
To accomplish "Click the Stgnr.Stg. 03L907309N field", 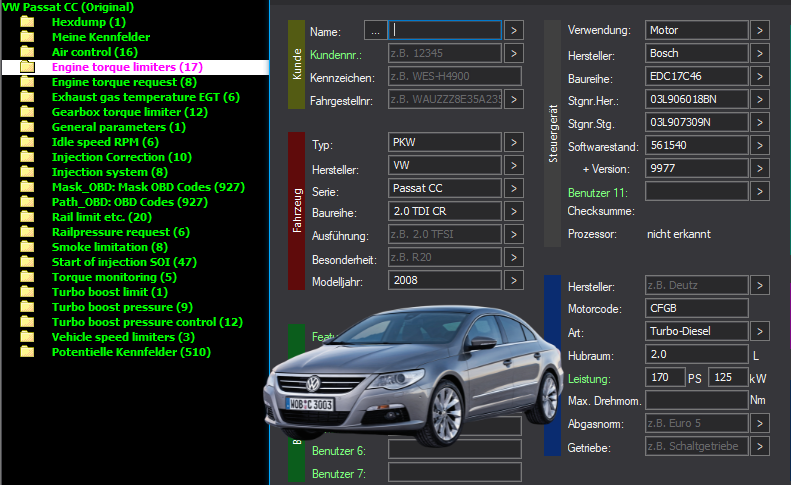I will 697,122.
